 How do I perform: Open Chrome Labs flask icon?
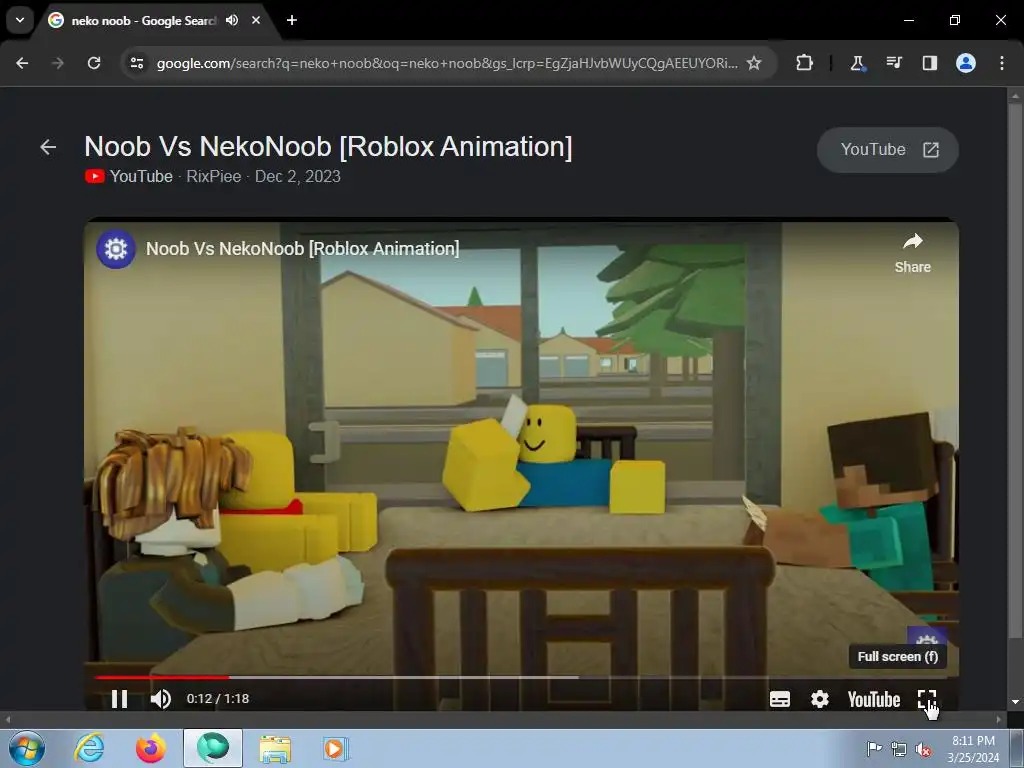857,63
